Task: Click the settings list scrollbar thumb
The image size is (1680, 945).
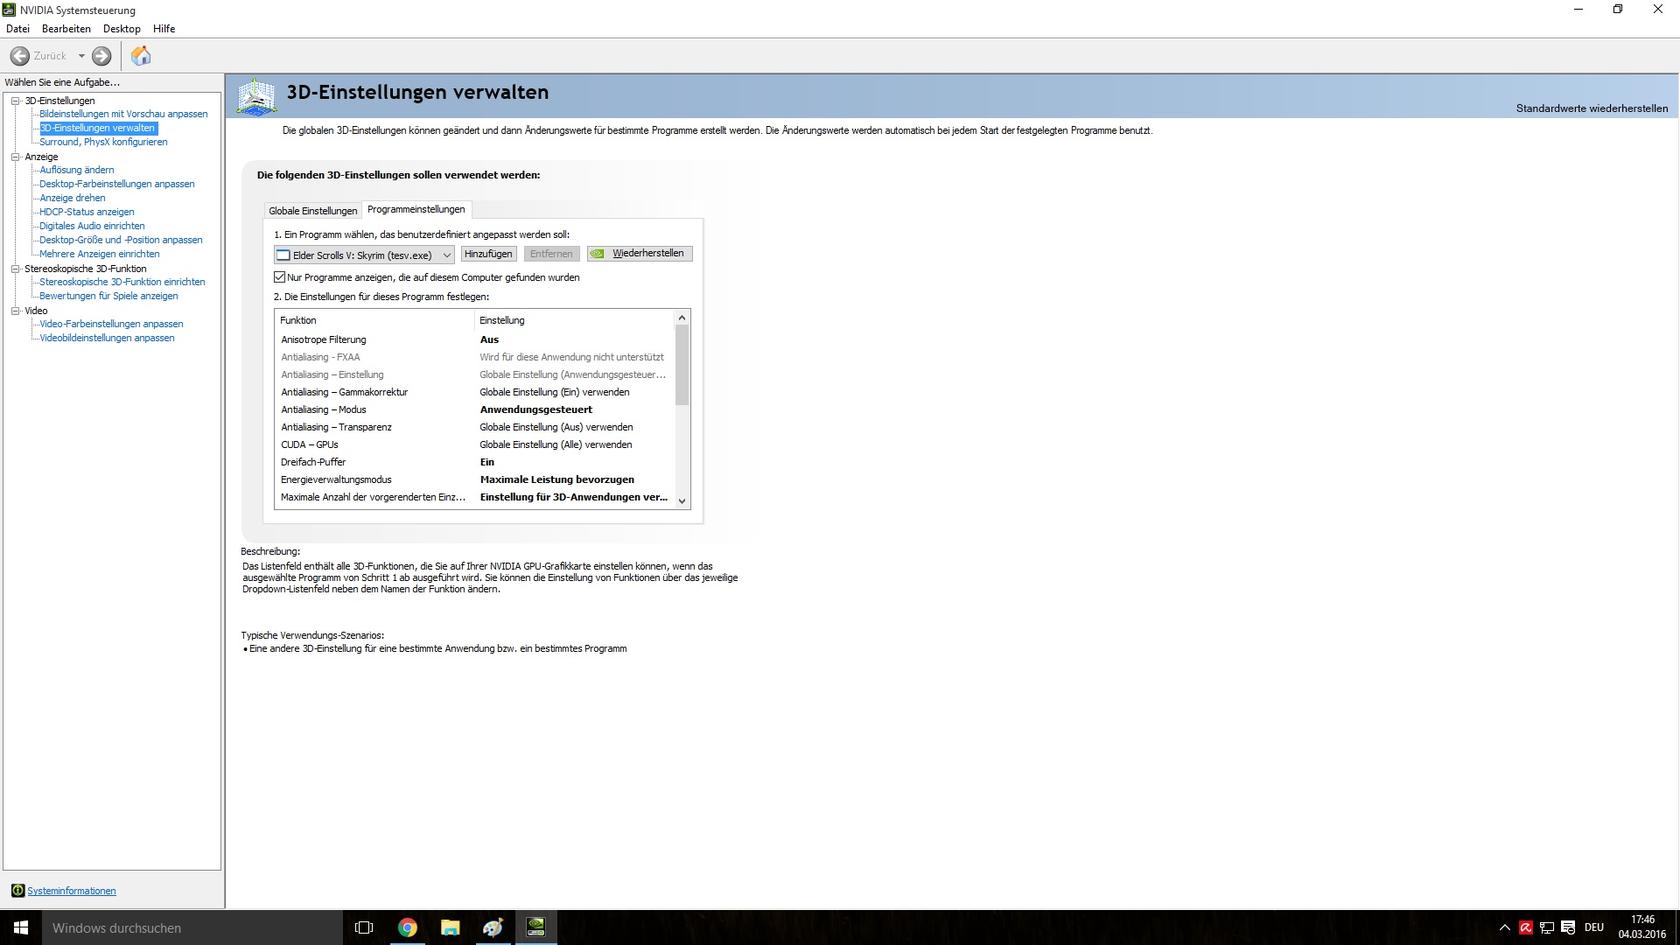Action: pyautogui.click(x=682, y=365)
